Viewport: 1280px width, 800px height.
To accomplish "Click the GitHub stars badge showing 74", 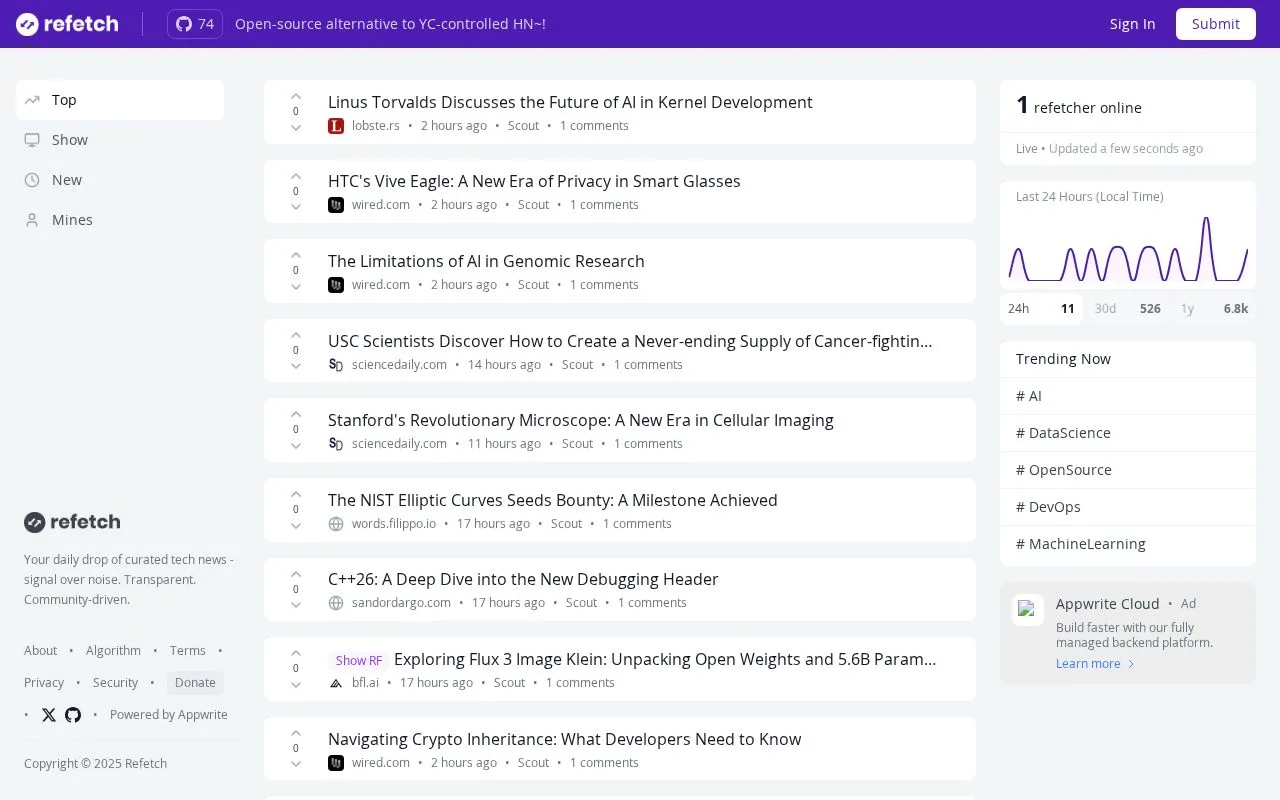I will tap(195, 24).
